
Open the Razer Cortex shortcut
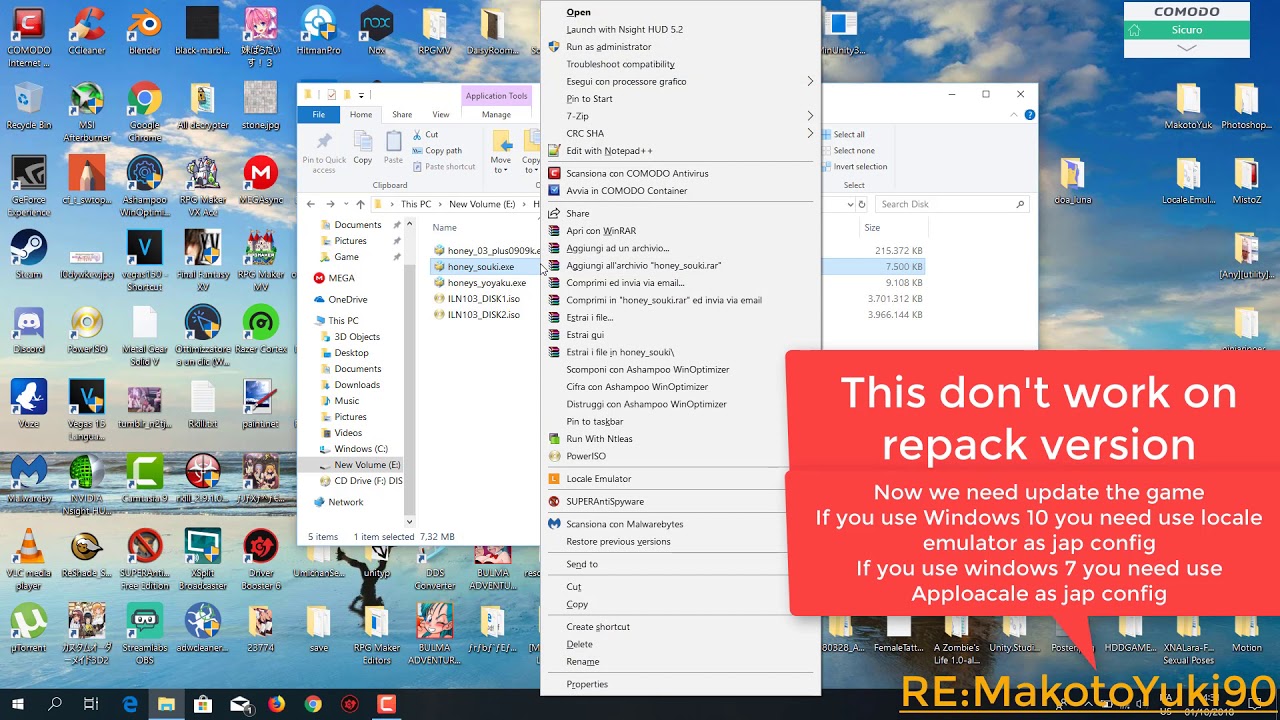(261, 329)
